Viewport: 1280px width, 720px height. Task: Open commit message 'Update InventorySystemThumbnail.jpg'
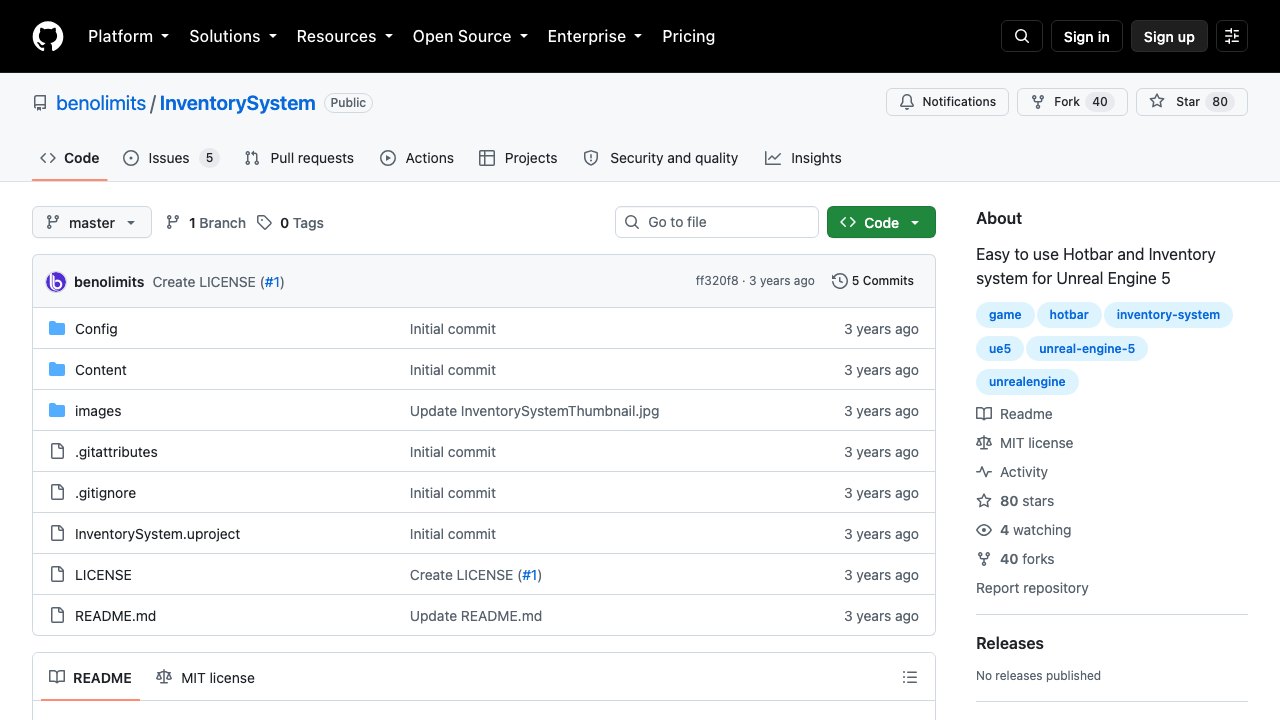click(534, 411)
